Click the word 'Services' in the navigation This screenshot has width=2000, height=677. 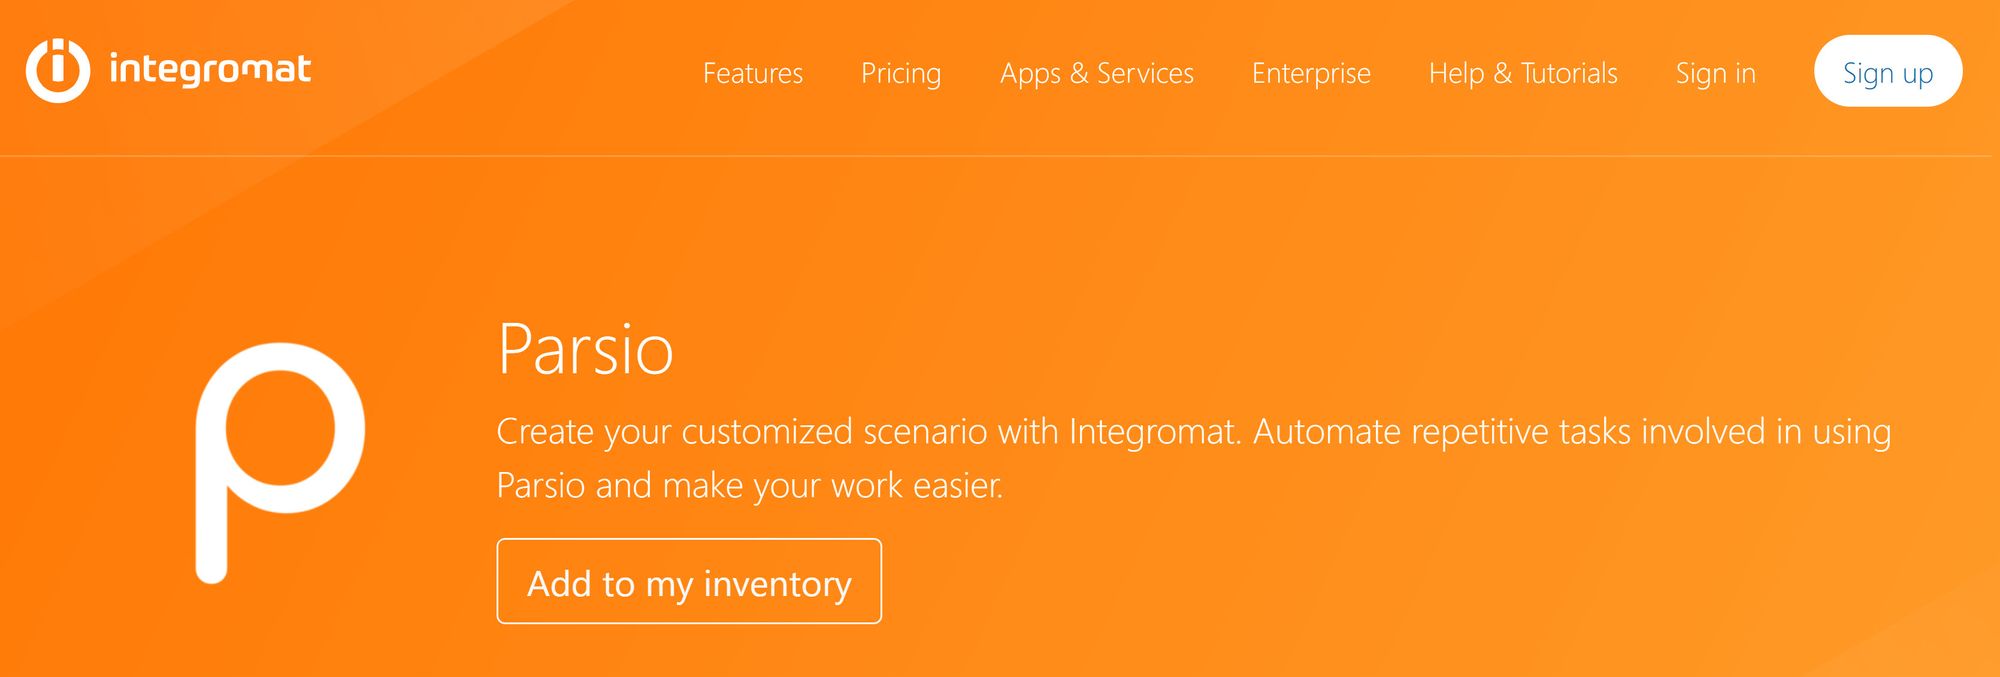click(1145, 73)
